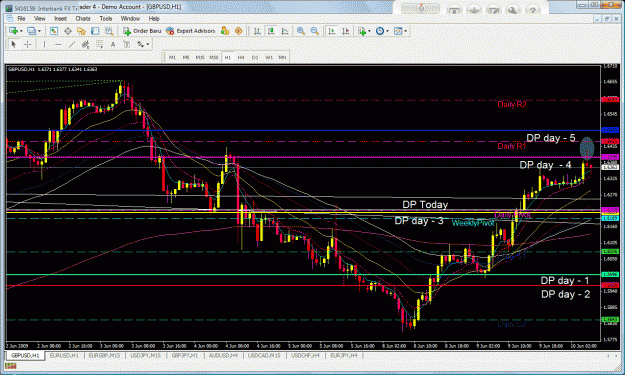Expand the templates dropdown arrow
This screenshot has width=625, height=375.
(405, 31)
